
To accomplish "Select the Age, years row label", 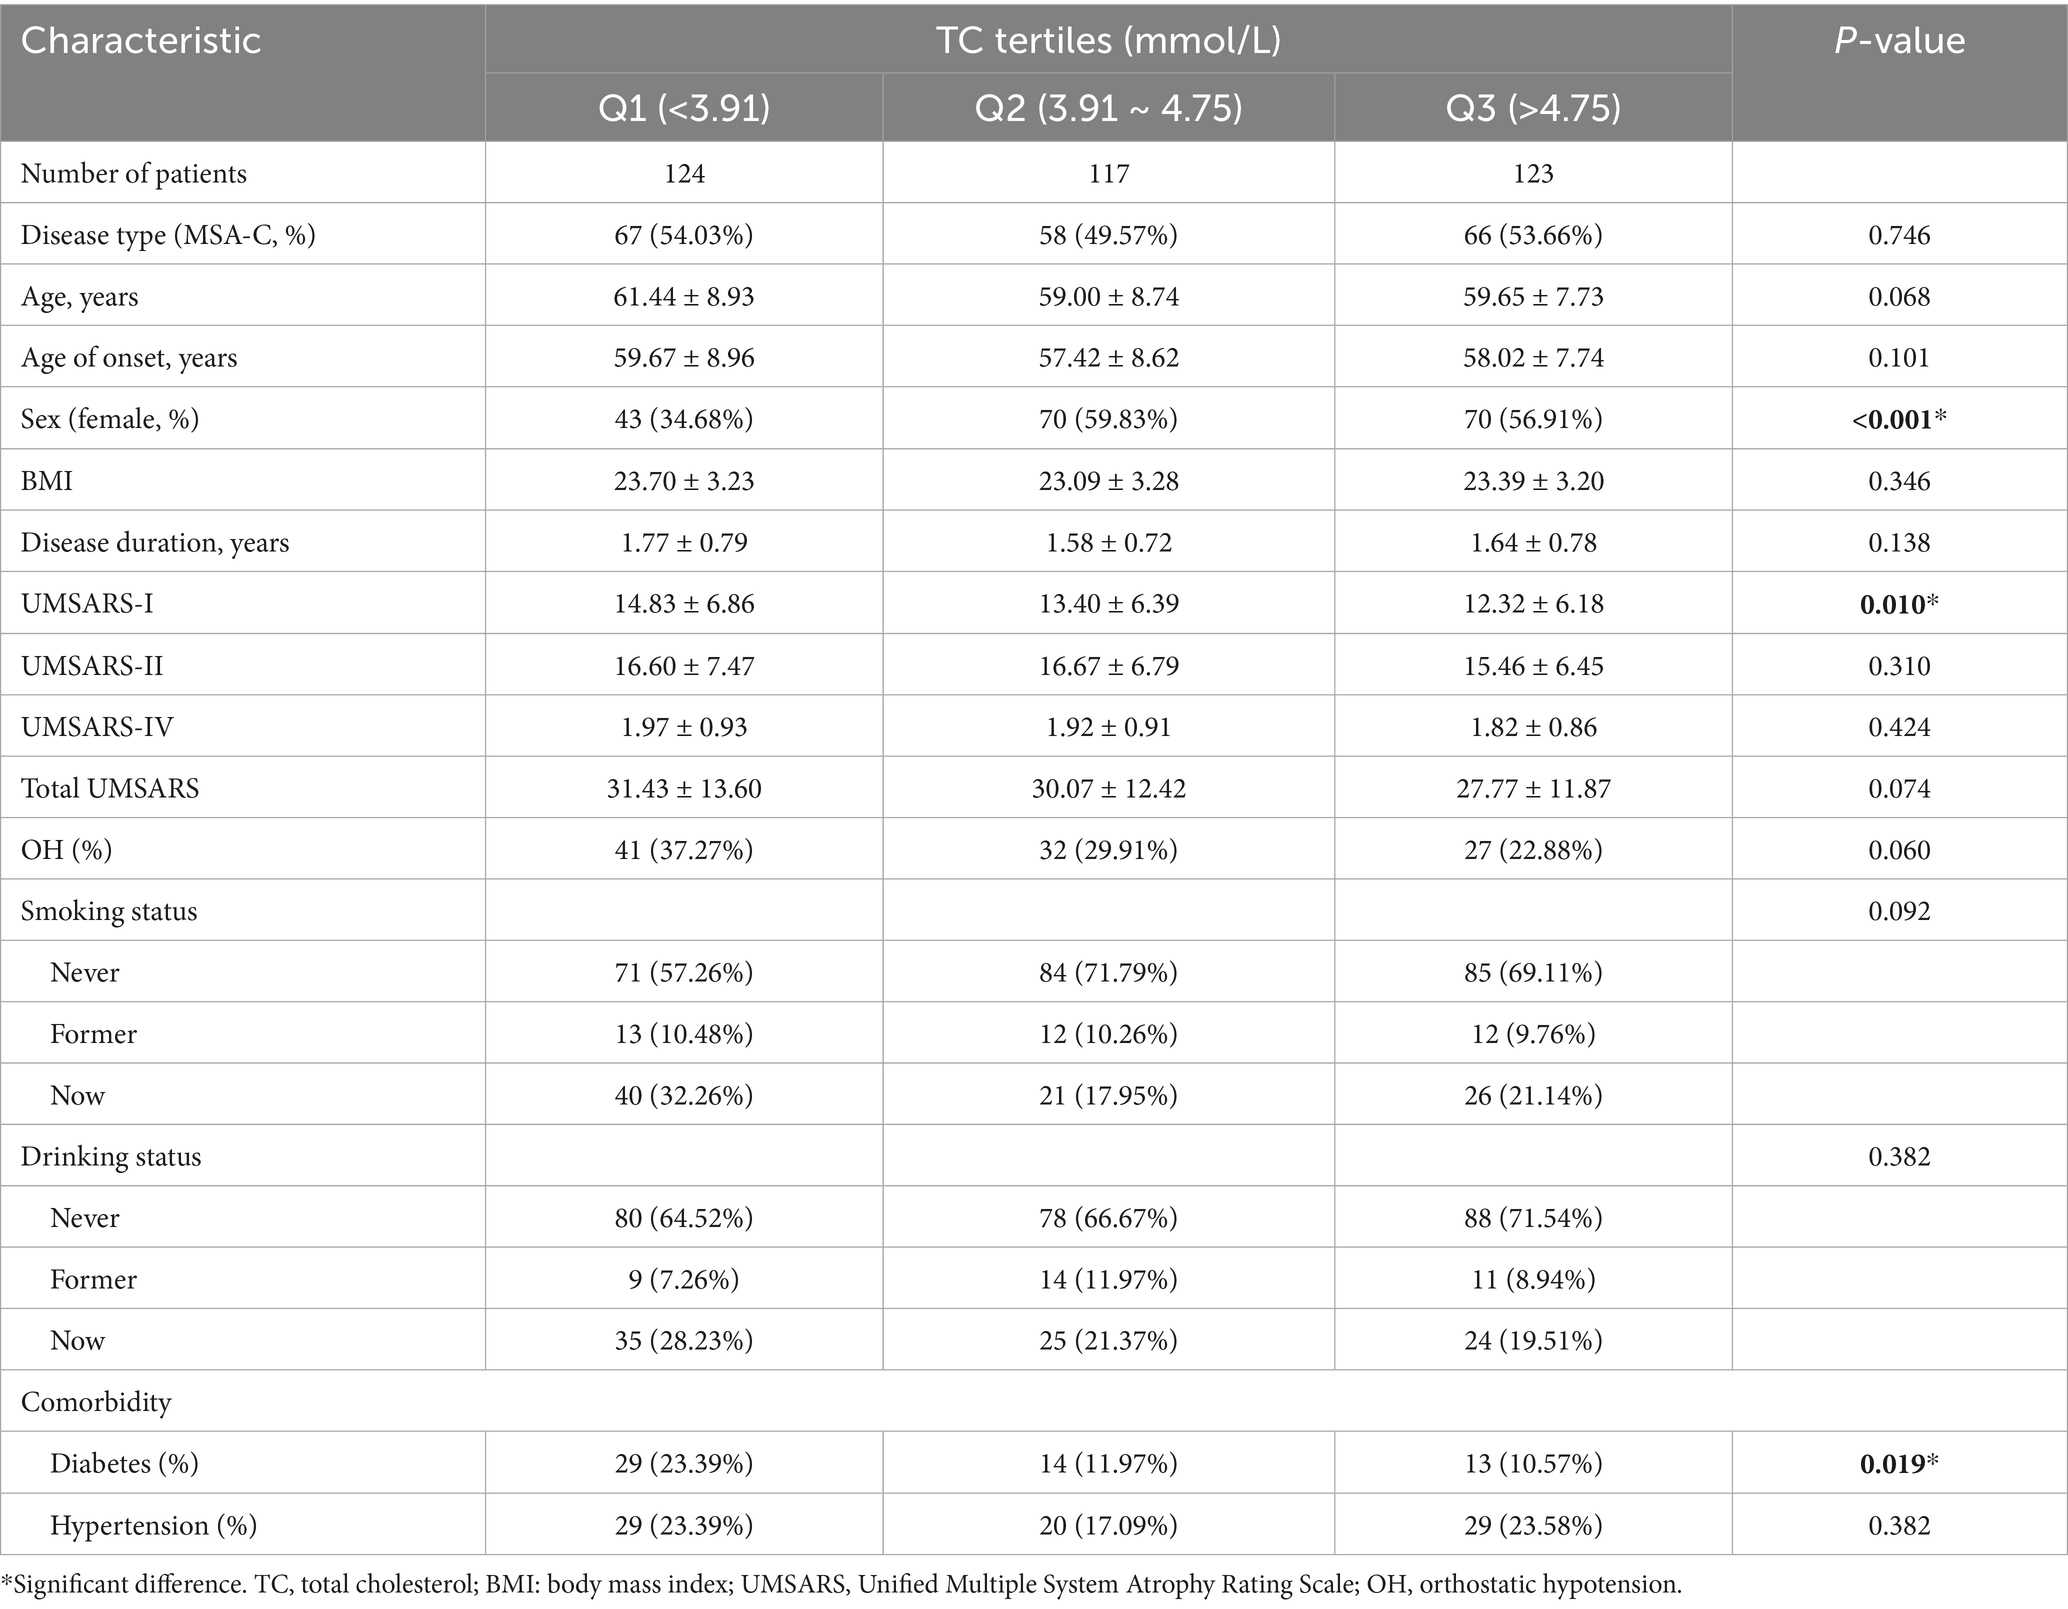I will point(80,297).
